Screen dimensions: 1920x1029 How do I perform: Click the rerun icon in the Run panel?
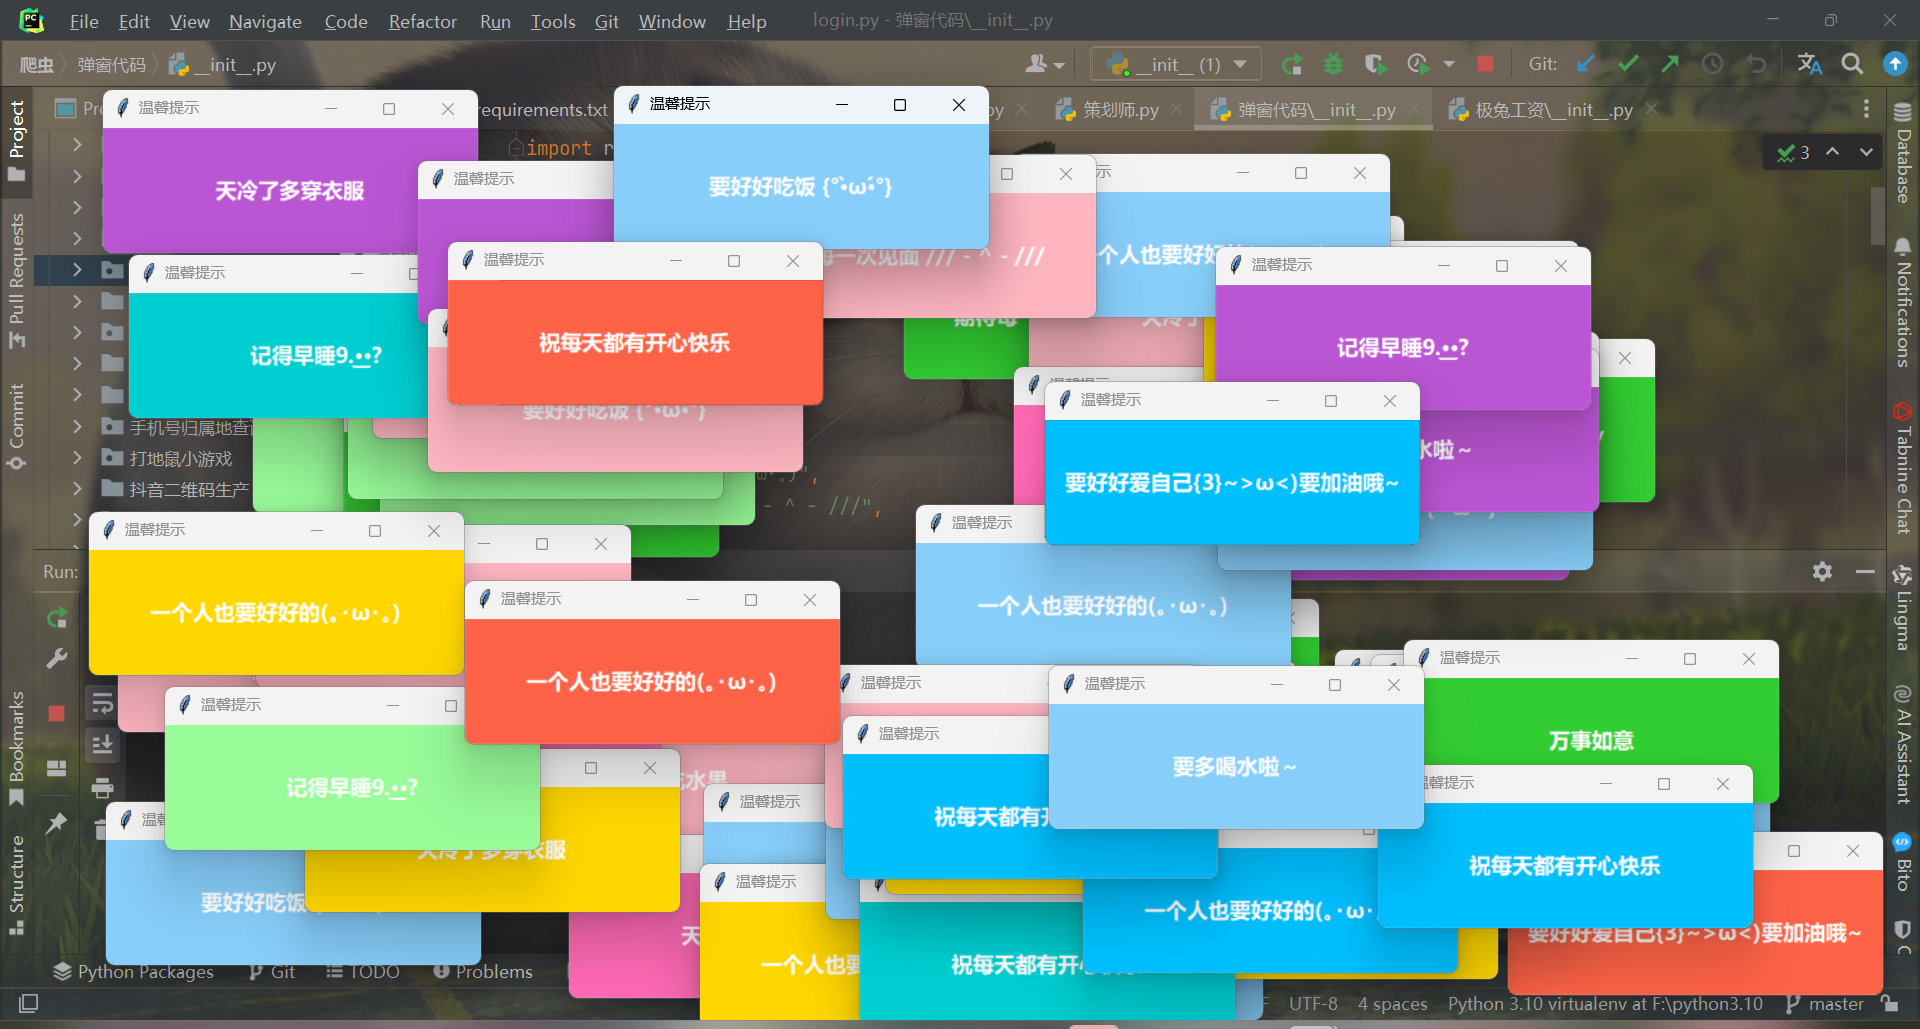pyautogui.click(x=57, y=619)
